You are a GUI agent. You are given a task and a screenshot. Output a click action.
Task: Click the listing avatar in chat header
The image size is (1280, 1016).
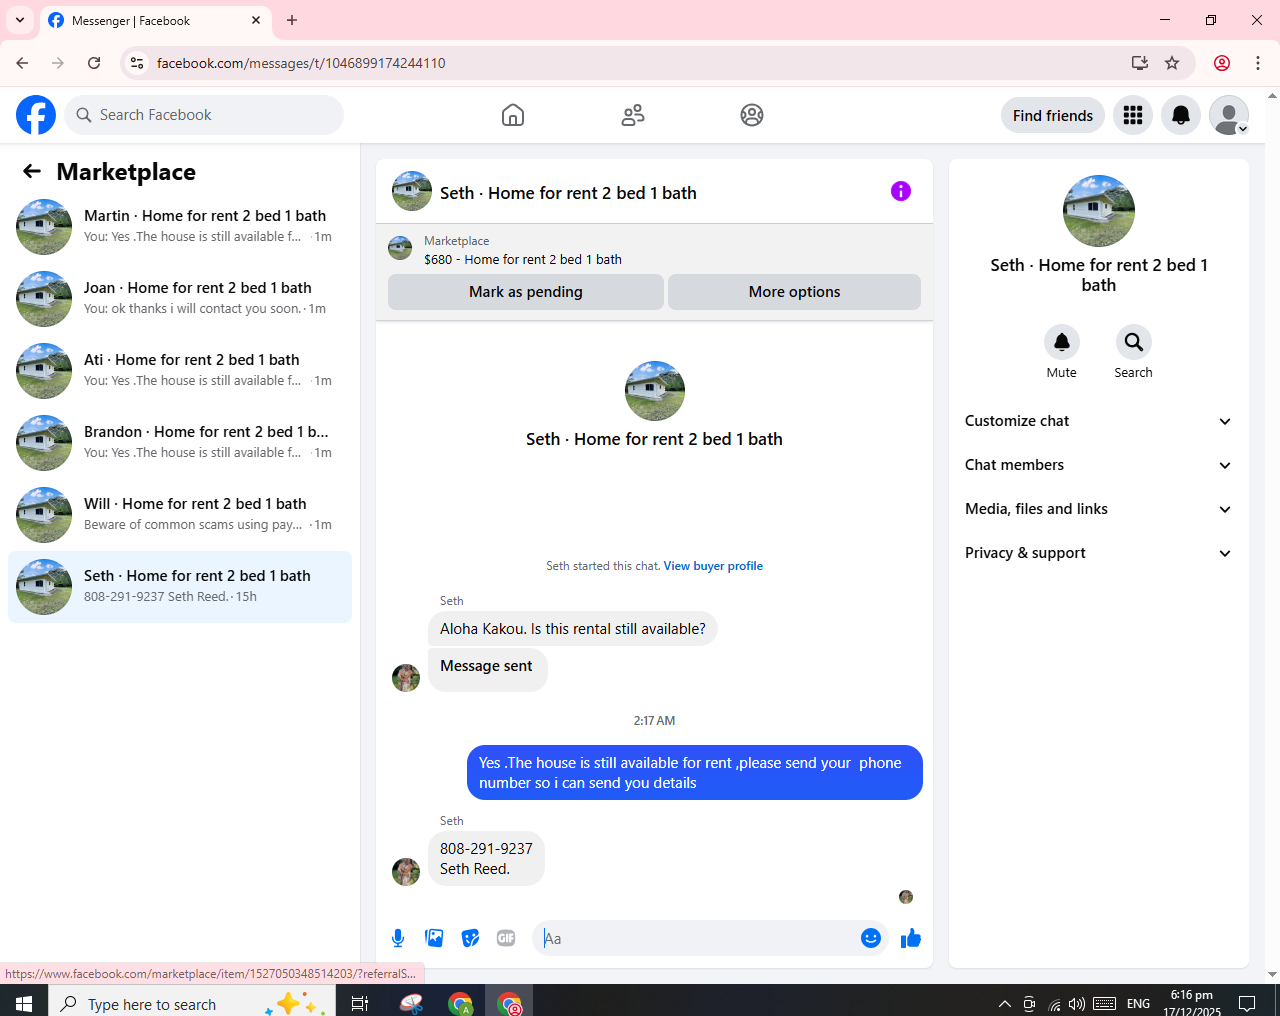coord(412,191)
